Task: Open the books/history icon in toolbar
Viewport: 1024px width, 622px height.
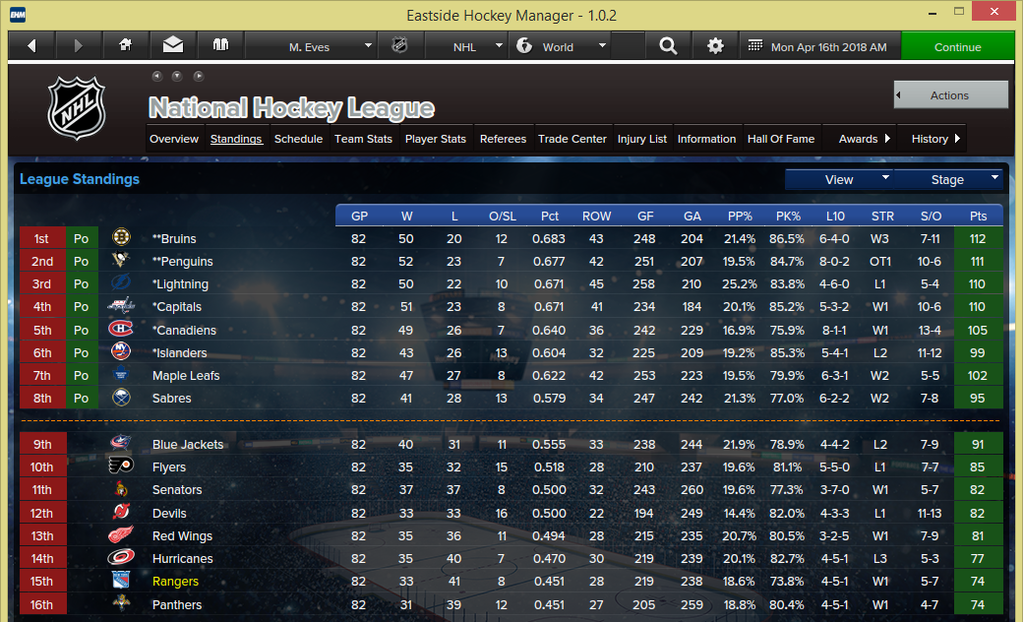Action: click(221, 45)
